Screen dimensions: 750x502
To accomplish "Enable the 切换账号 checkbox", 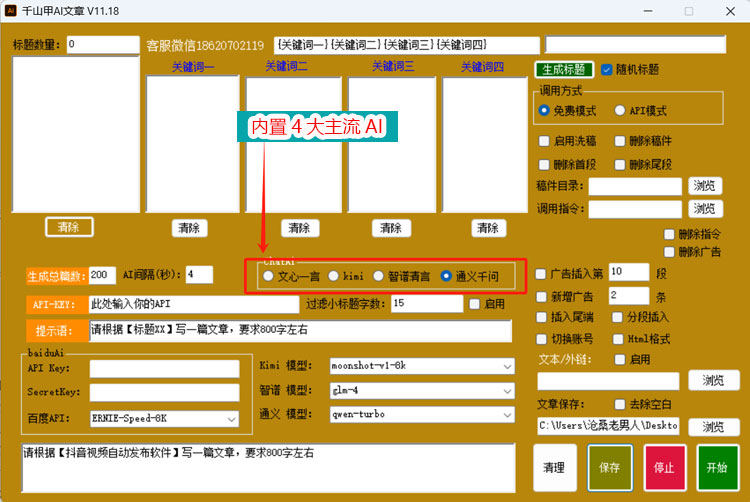I will (x=541, y=339).
